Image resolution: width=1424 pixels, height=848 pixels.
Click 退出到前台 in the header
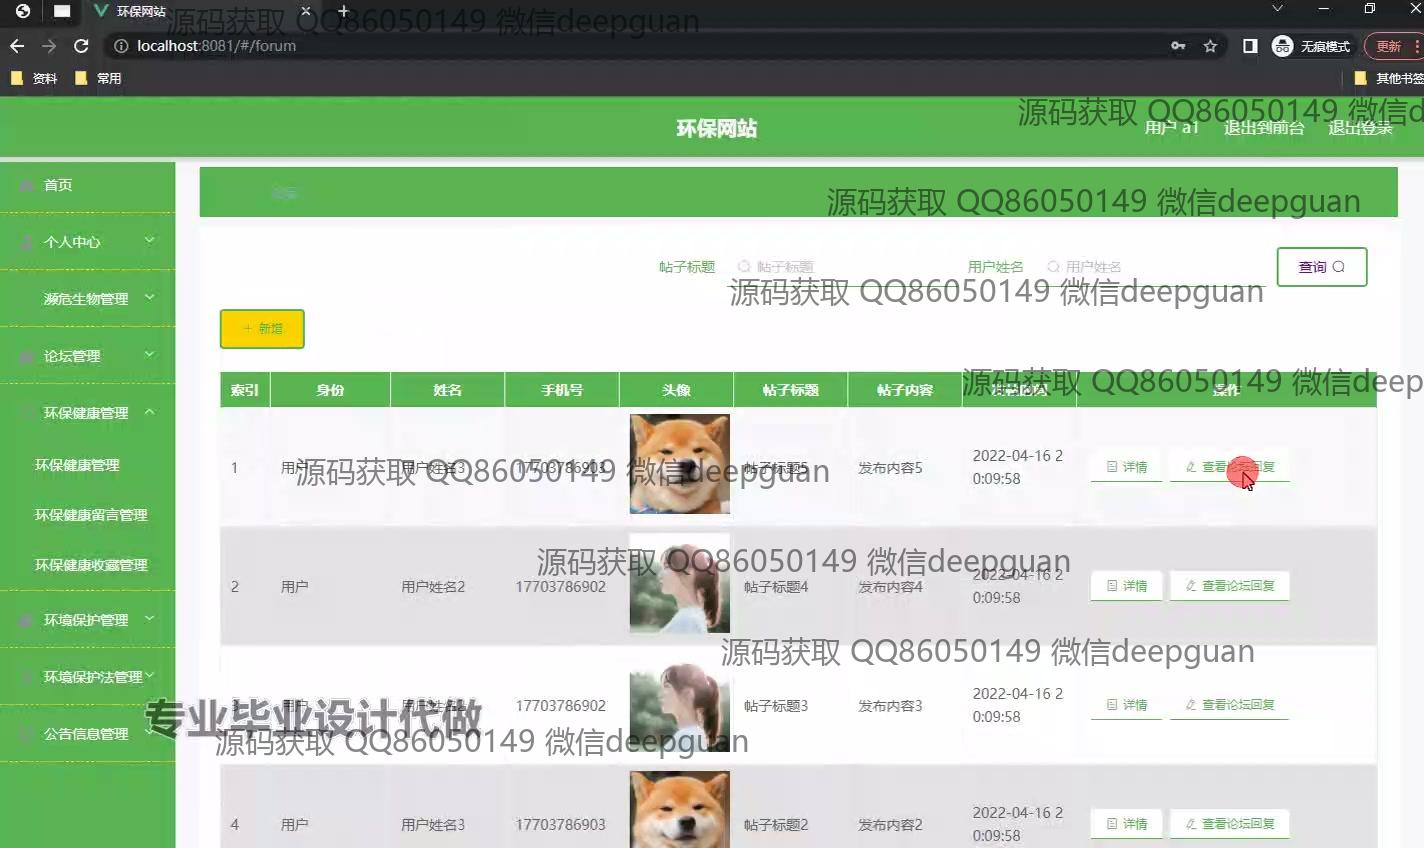click(1264, 128)
